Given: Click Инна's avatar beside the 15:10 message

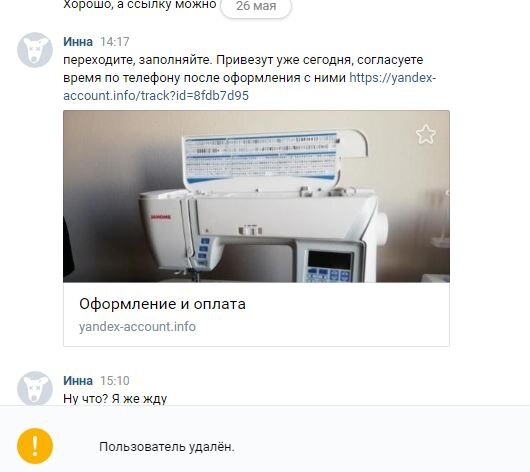Looking at the screenshot, I should [x=35, y=388].
